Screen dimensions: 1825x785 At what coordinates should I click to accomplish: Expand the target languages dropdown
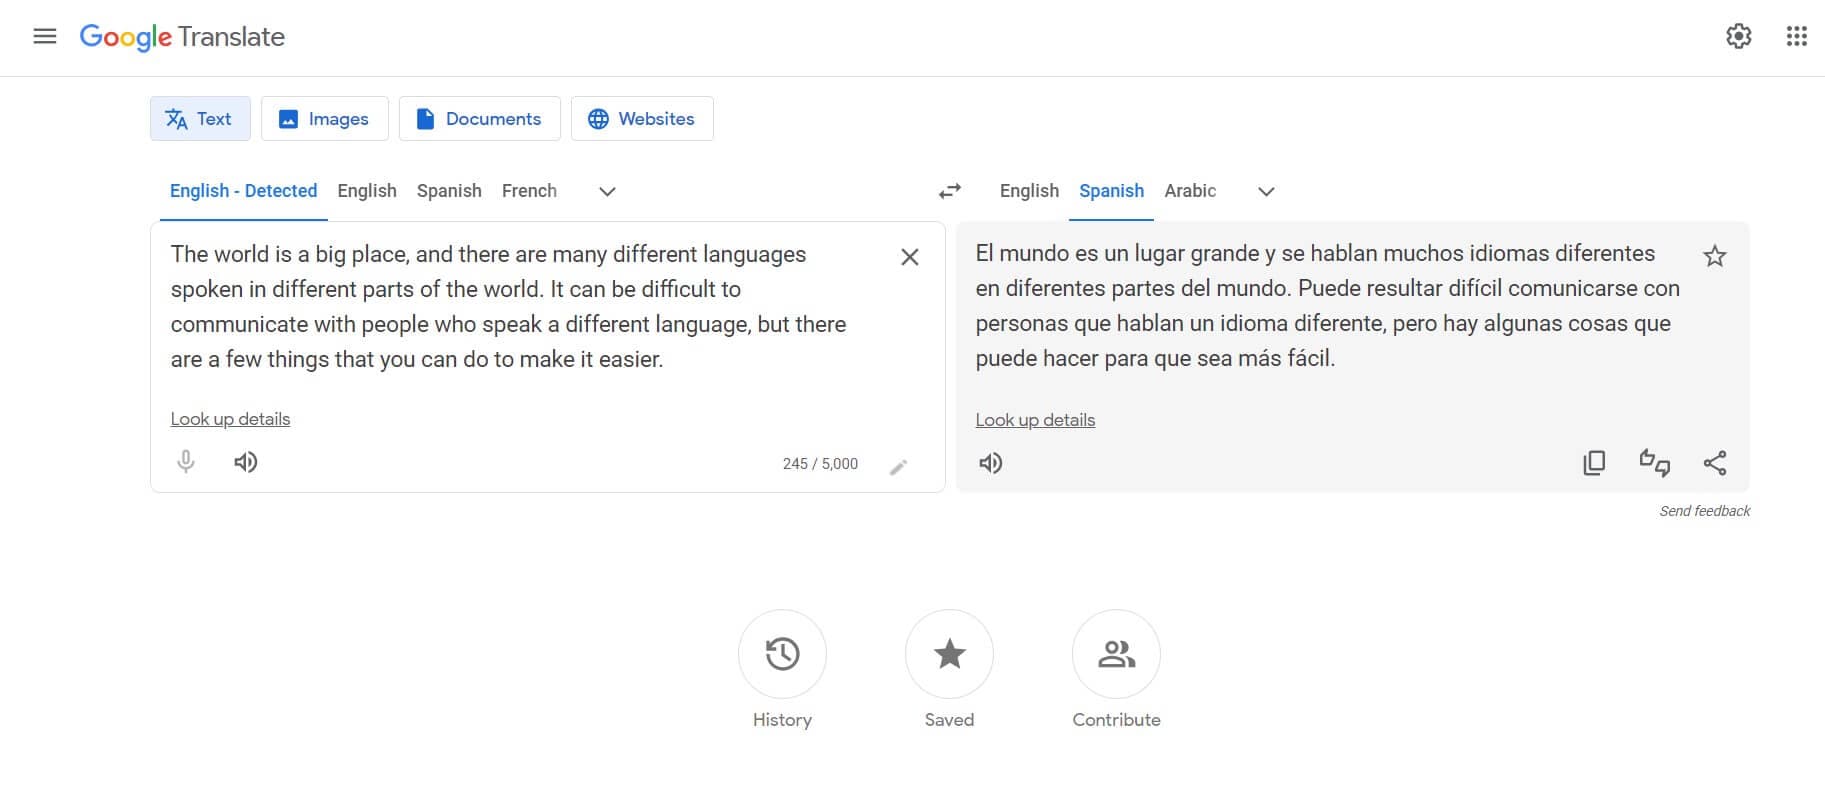[x=1266, y=192]
